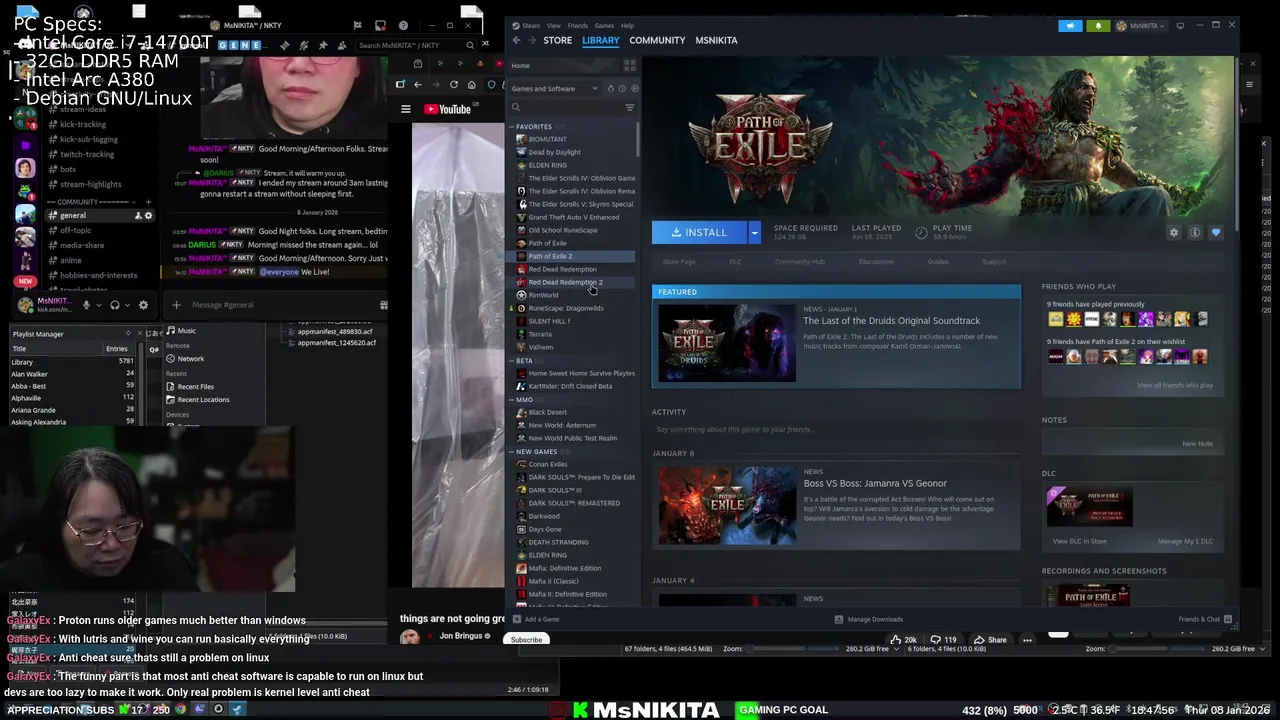Open Path of Exile 2 settings gear

tap(1174, 232)
